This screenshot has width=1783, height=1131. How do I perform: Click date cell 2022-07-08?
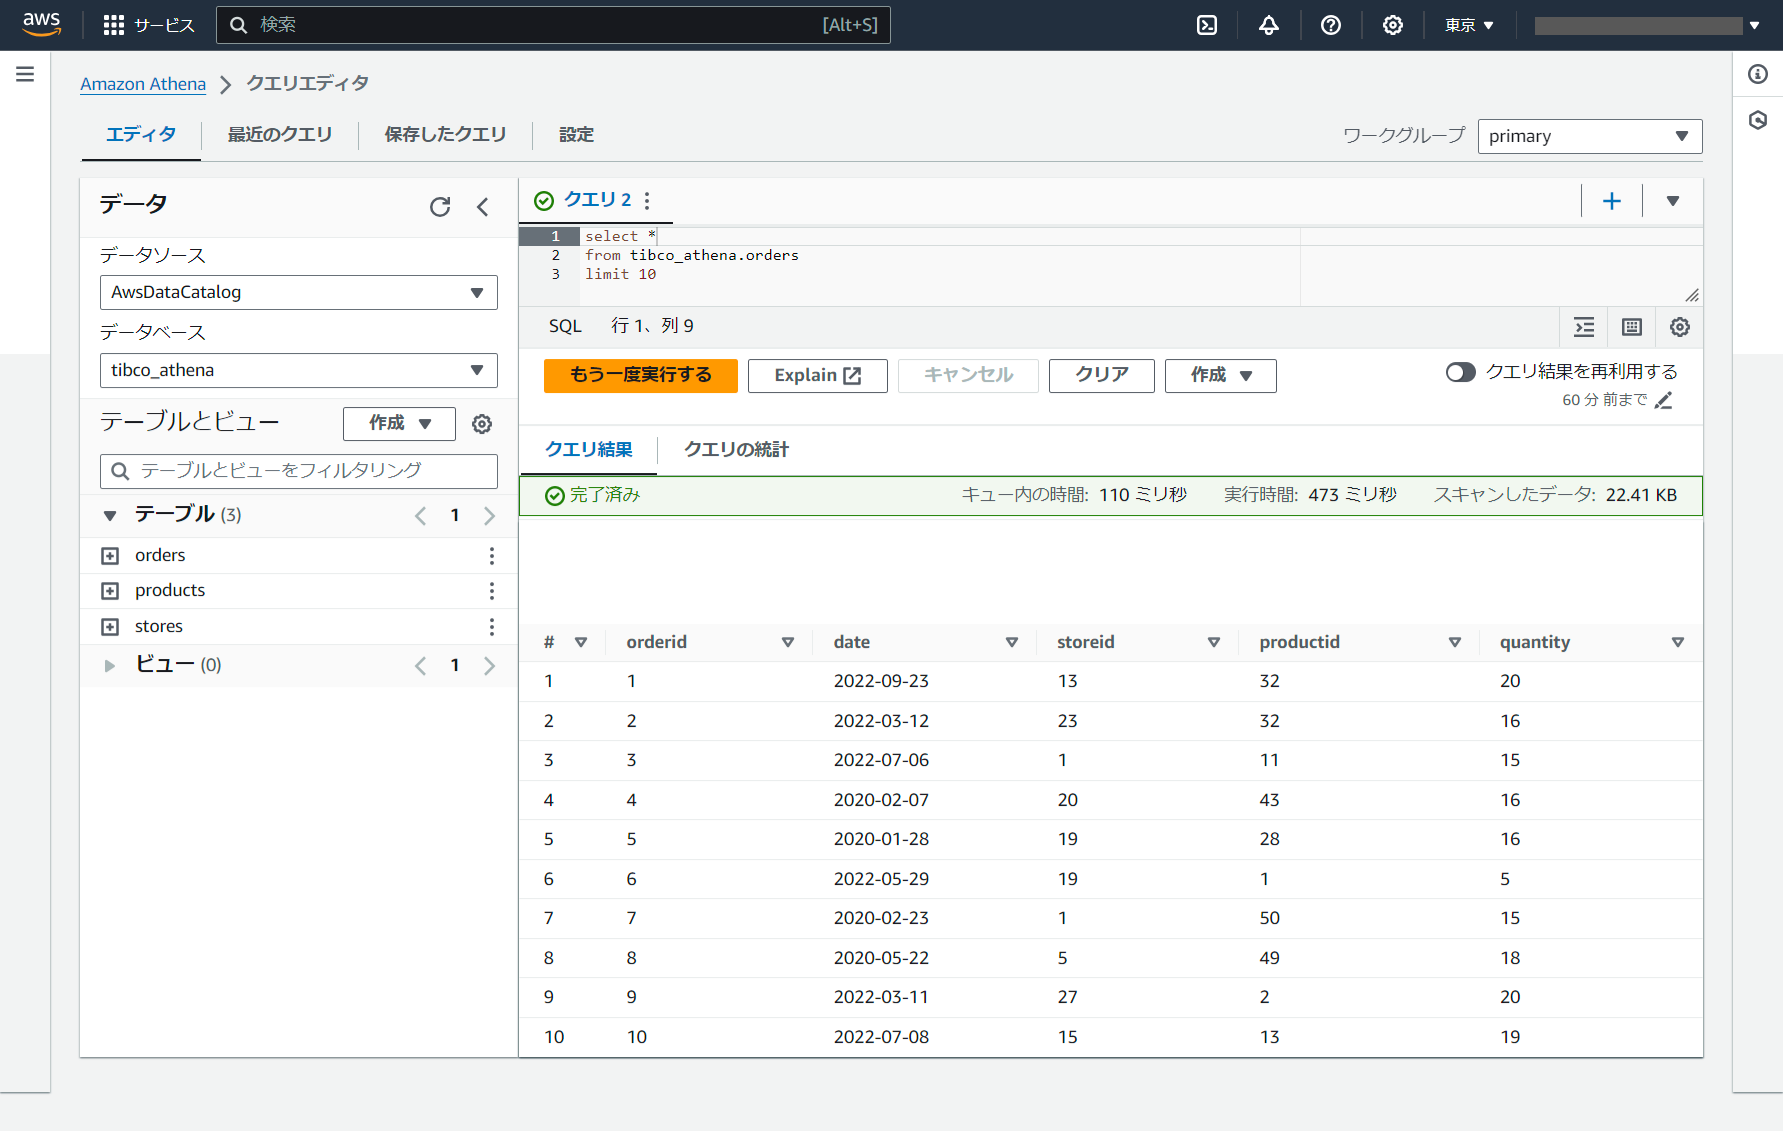881,1037
